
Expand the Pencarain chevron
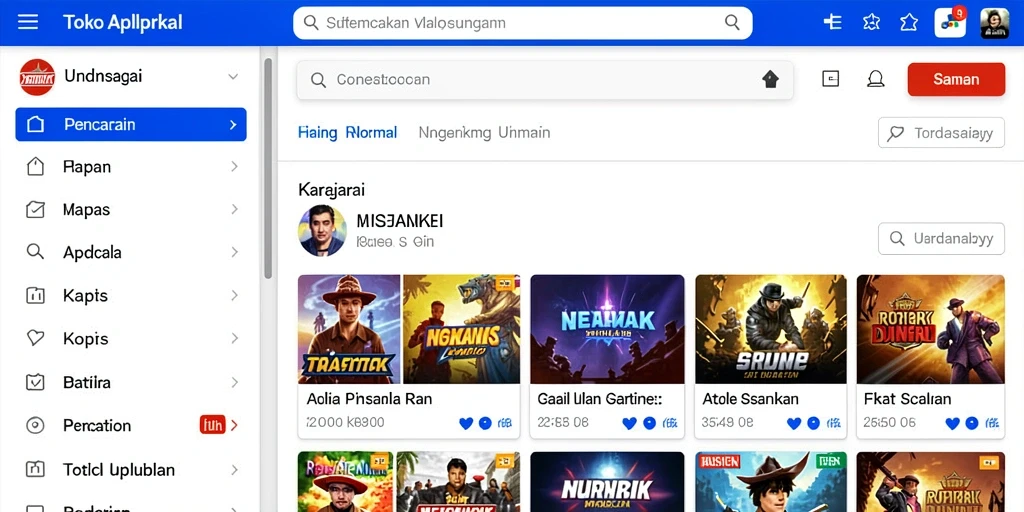[233, 125]
